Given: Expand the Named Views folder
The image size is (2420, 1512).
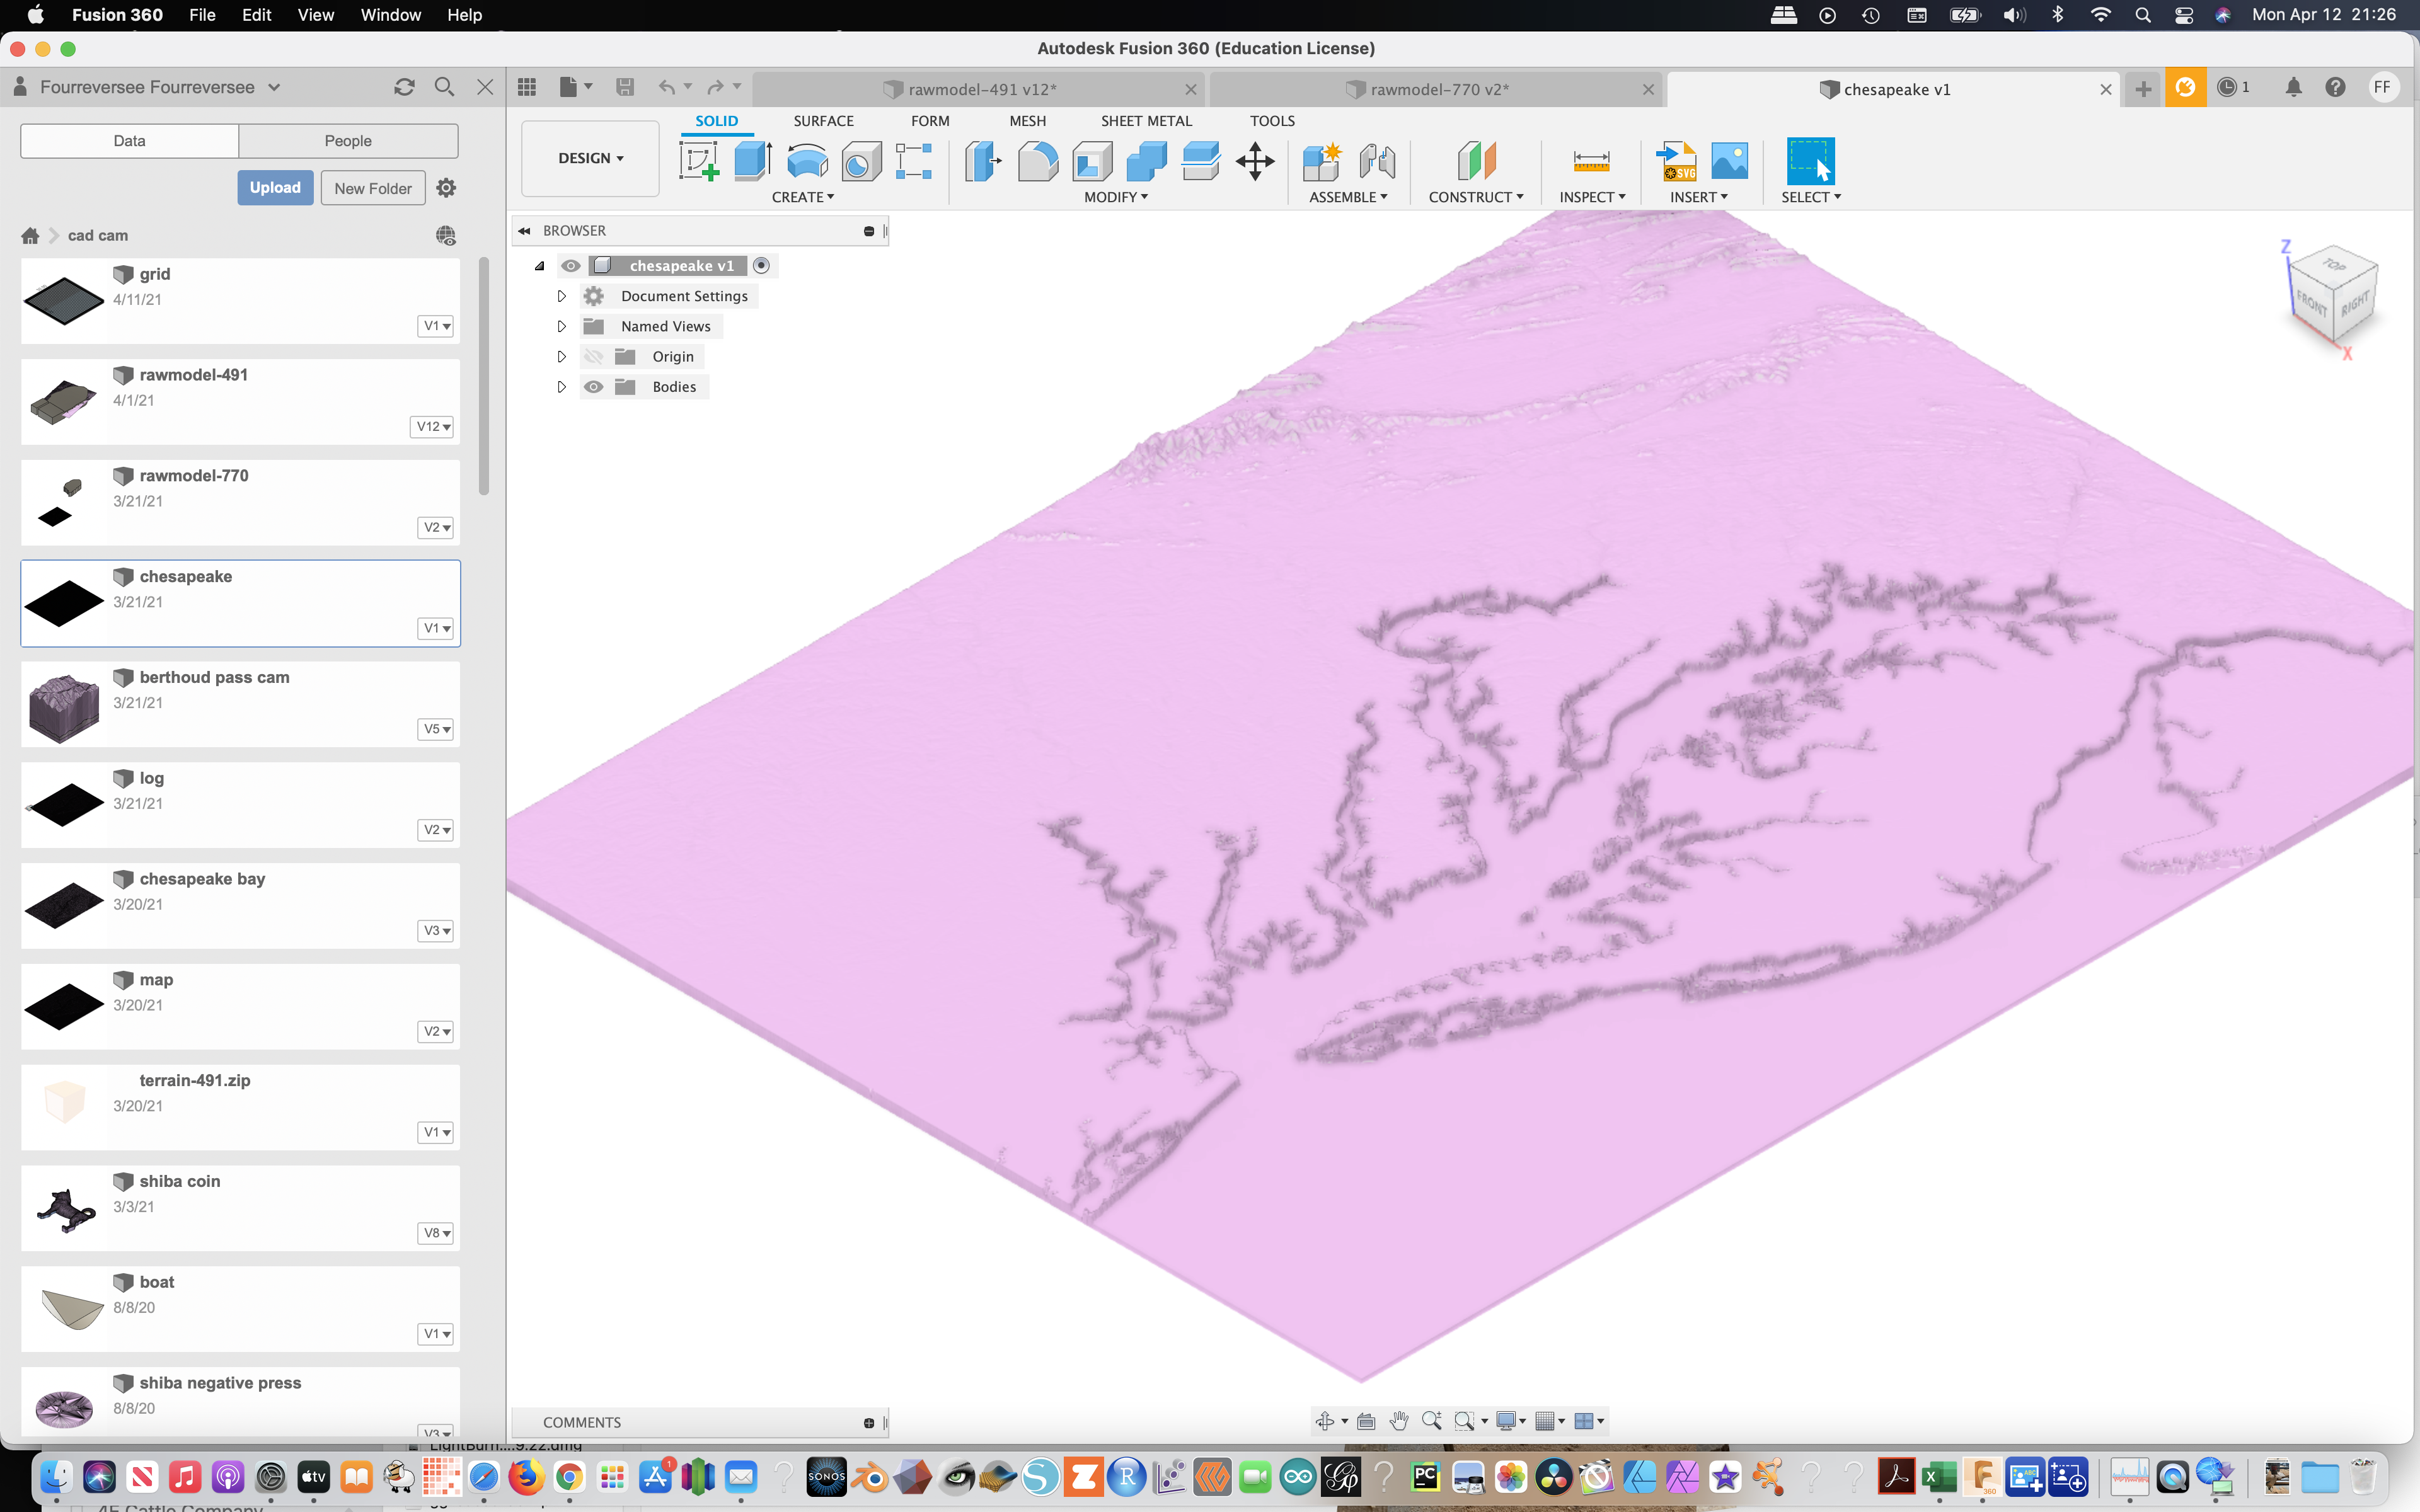Looking at the screenshot, I should [561, 326].
